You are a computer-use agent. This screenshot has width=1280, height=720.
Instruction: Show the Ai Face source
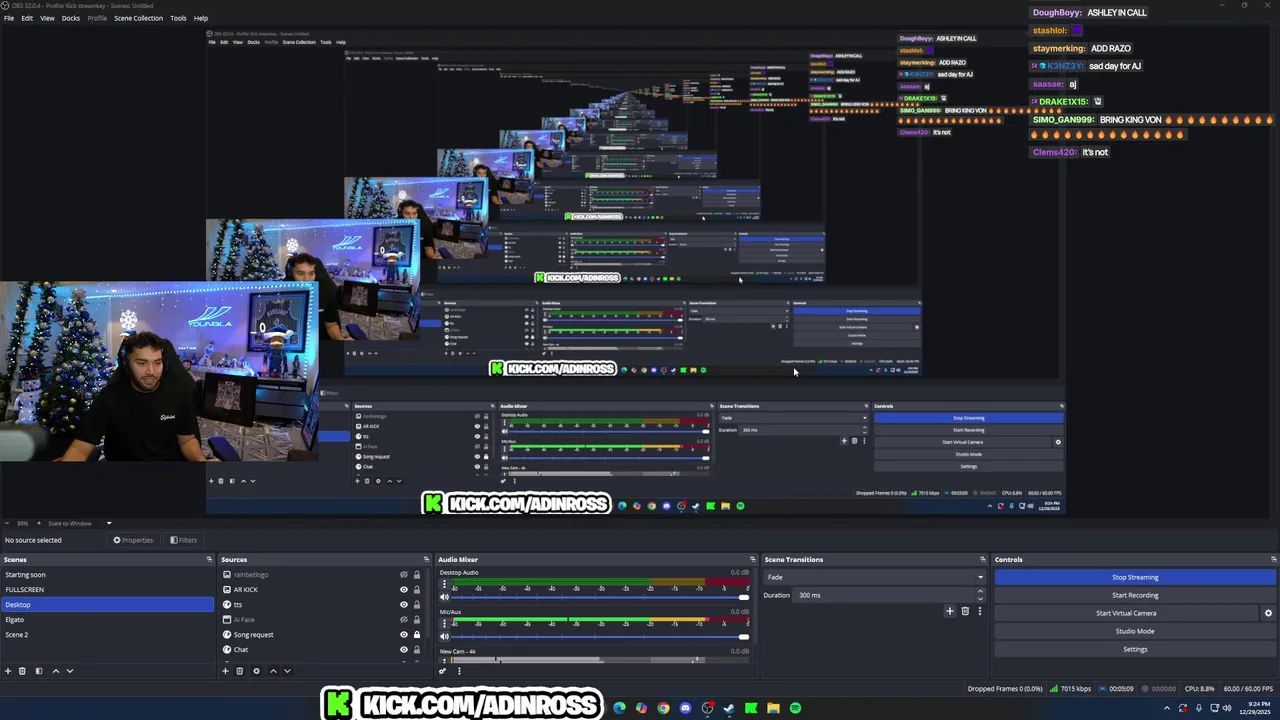pyautogui.click(x=404, y=619)
